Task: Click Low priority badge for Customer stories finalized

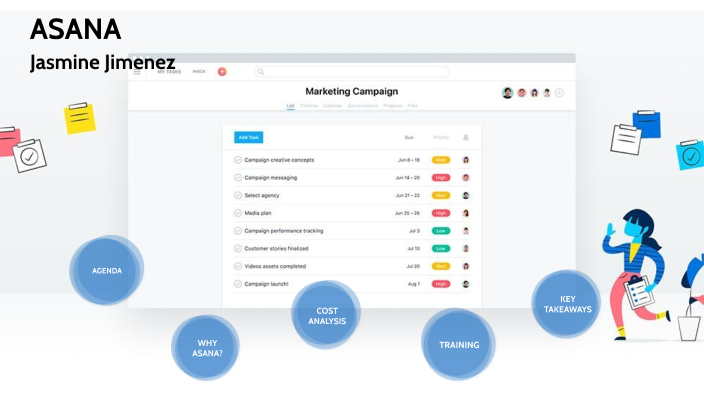Action: click(441, 248)
